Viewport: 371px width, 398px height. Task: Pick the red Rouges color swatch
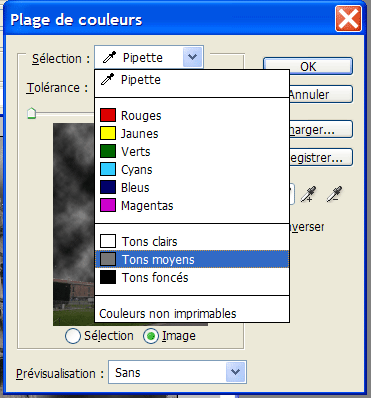(x=108, y=115)
